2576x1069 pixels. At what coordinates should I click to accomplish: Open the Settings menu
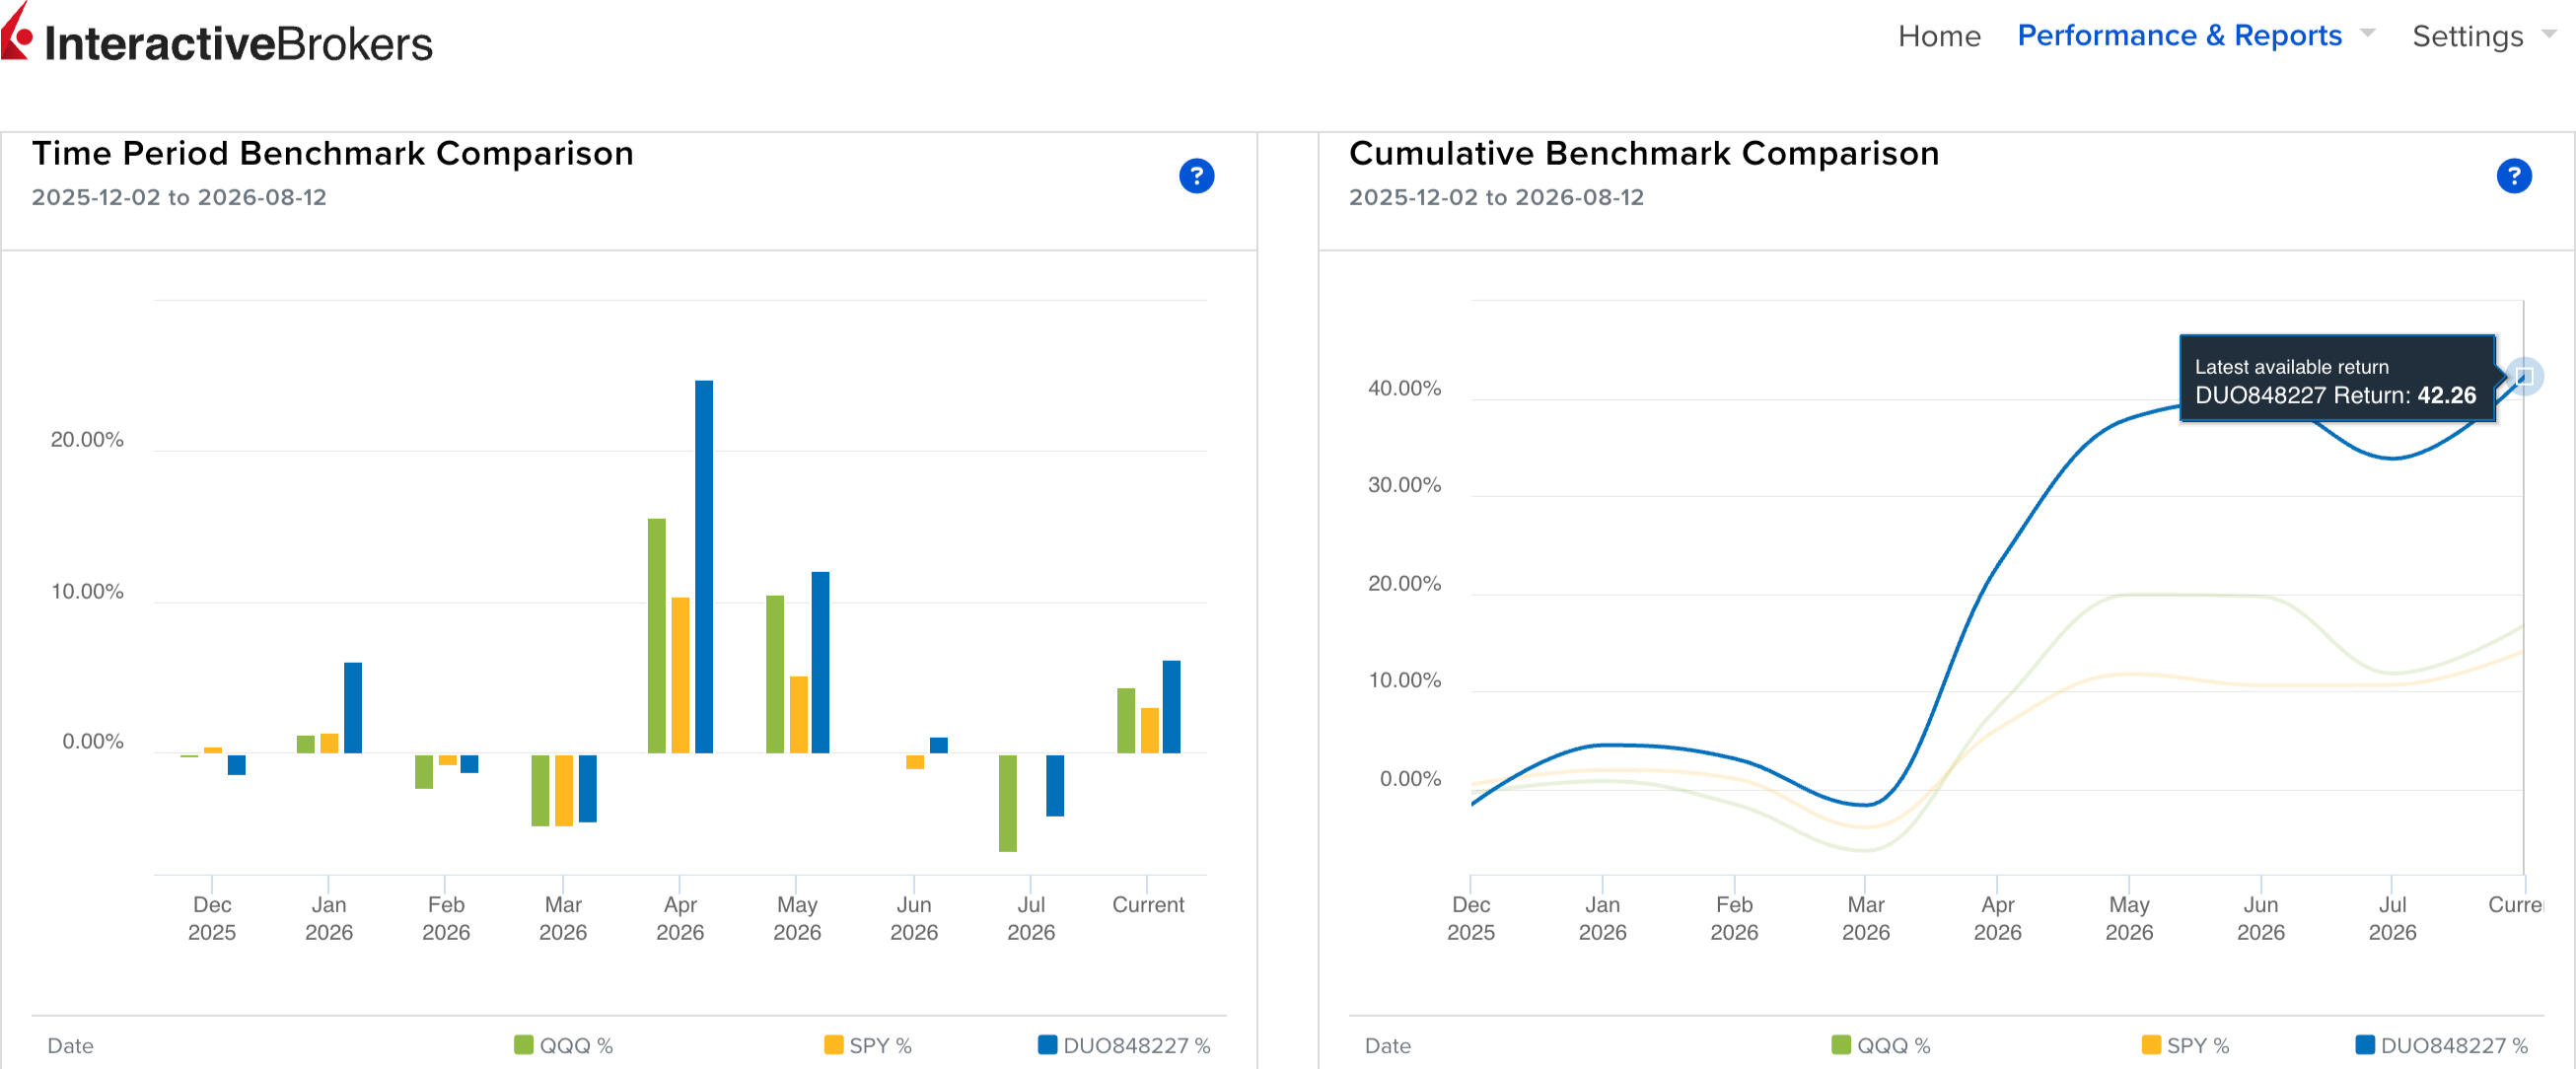(x=2467, y=36)
